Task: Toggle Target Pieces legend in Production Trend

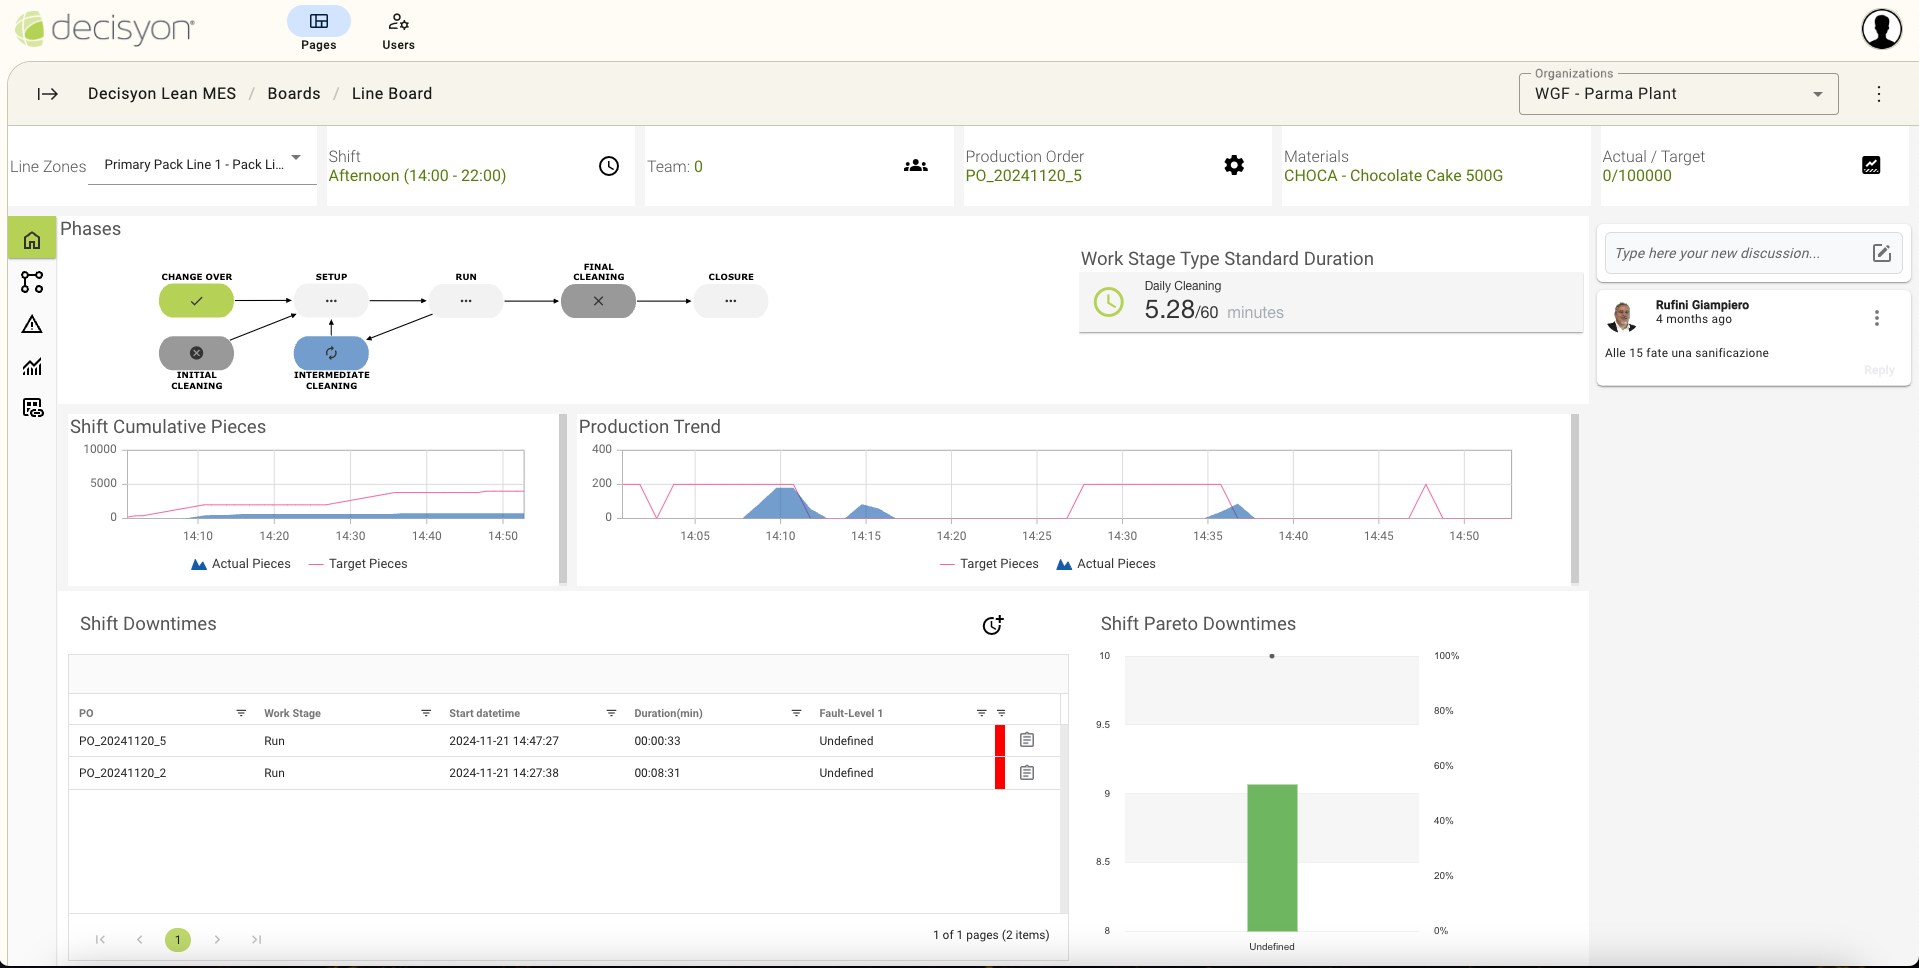Action: pyautogui.click(x=989, y=564)
